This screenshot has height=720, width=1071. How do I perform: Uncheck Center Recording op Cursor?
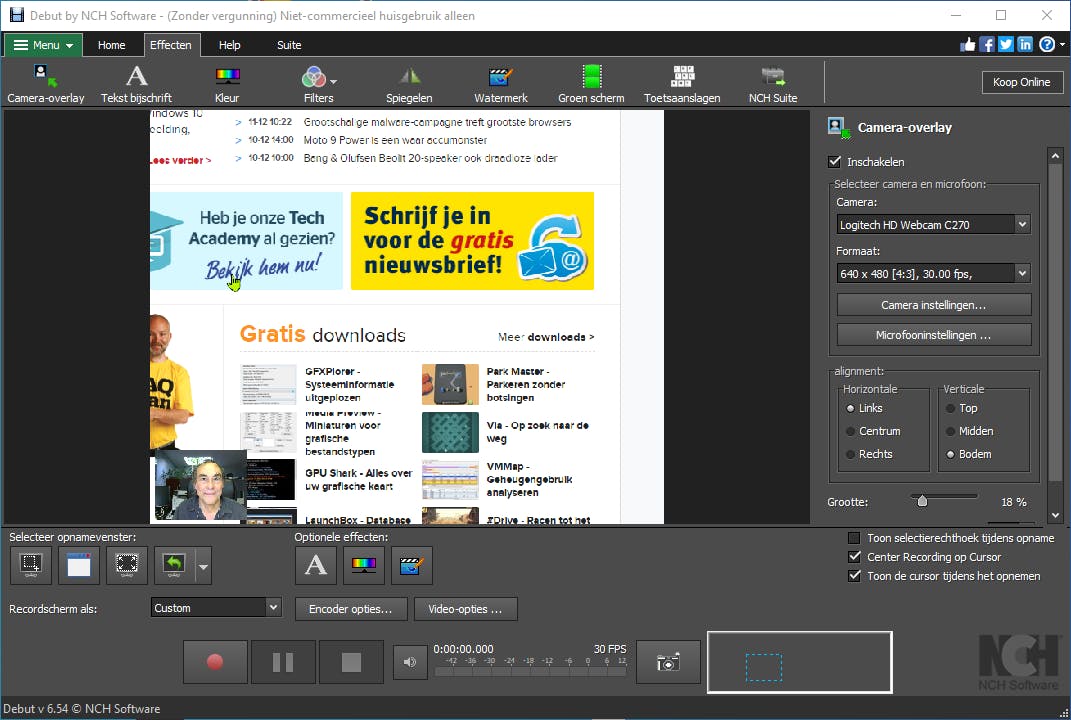pyautogui.click(x=854, y=557)
